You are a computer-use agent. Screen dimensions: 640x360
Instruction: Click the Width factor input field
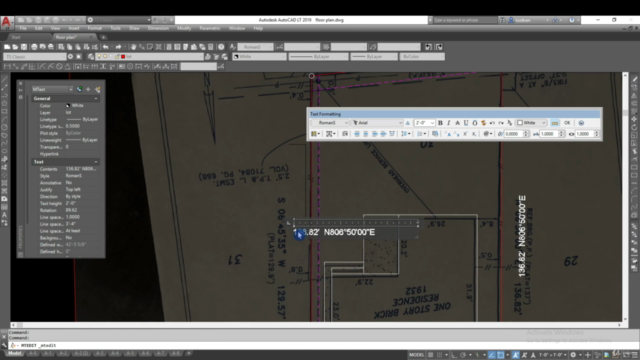click(x=584, y=134)
